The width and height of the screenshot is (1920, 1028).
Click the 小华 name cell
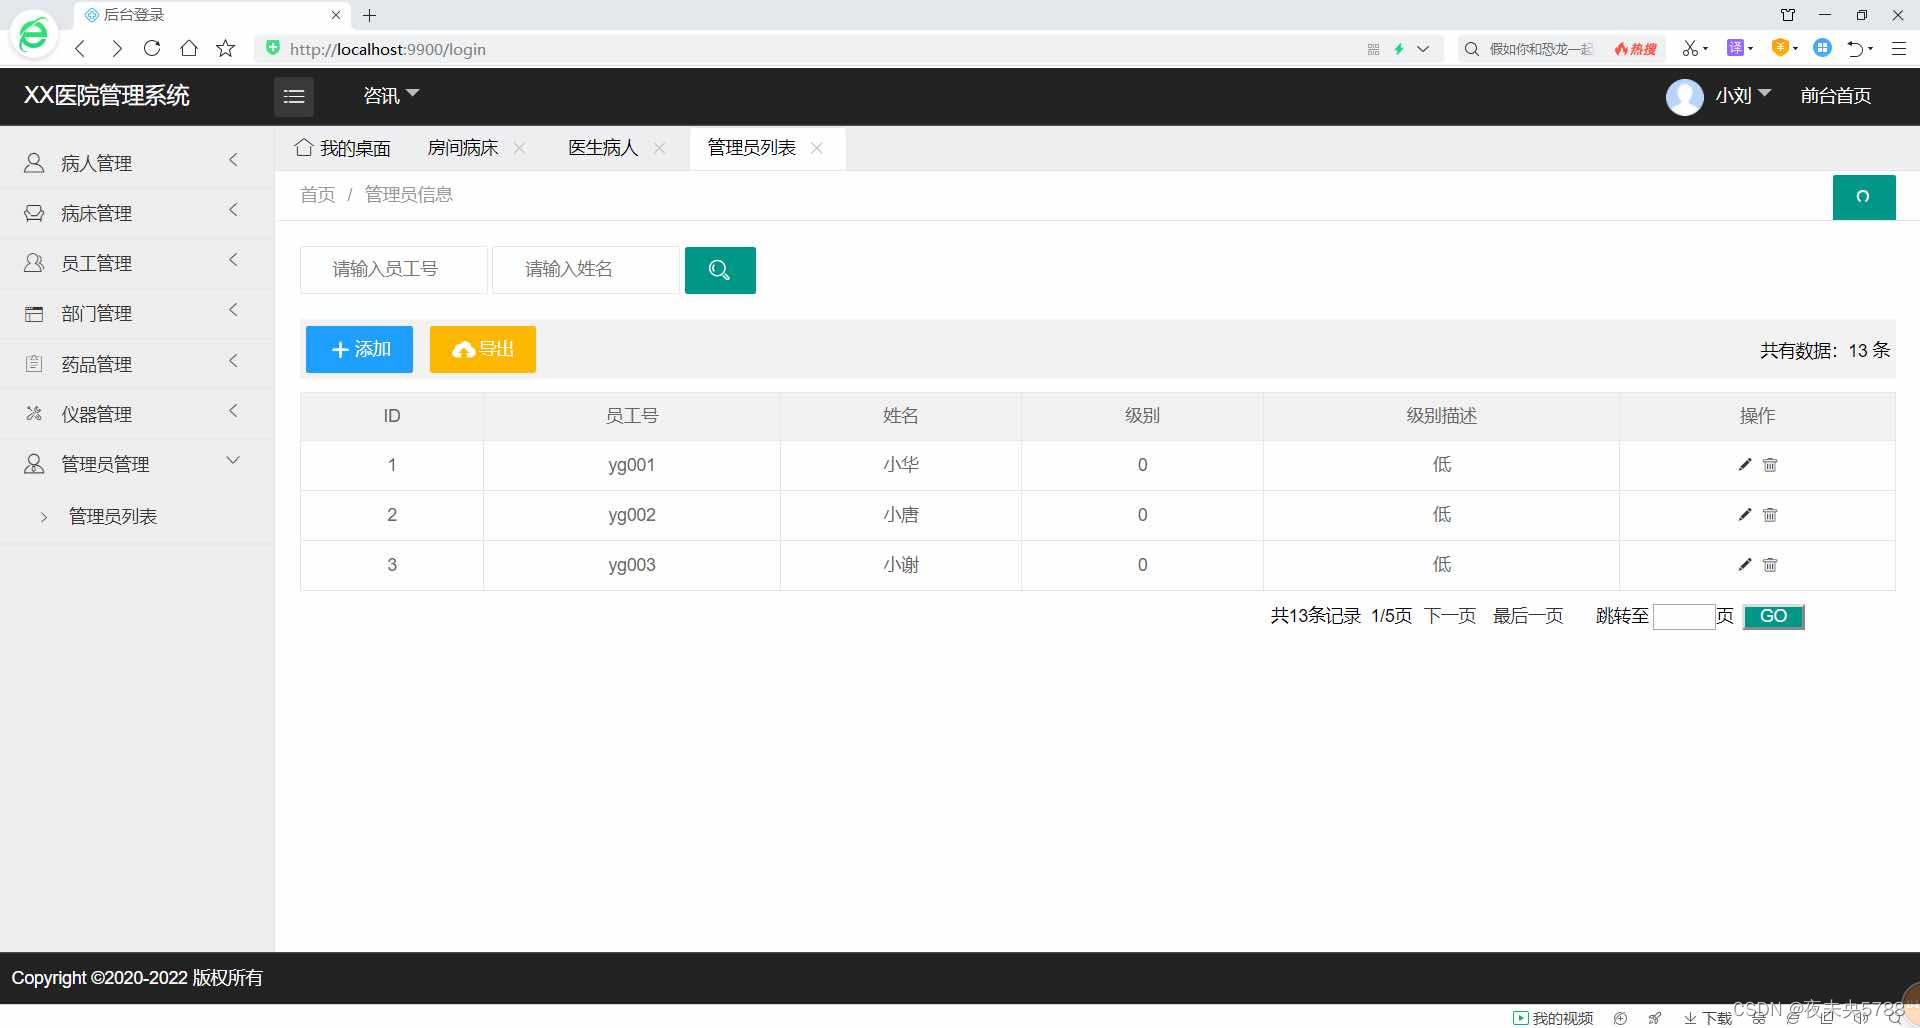pos(901,465)
